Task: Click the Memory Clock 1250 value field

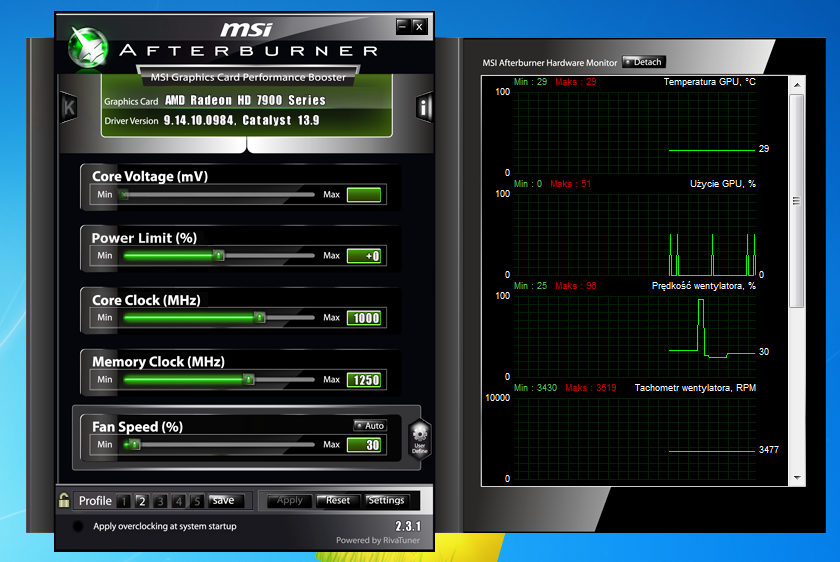Action: pyautogui.click(x=364, y=380)
